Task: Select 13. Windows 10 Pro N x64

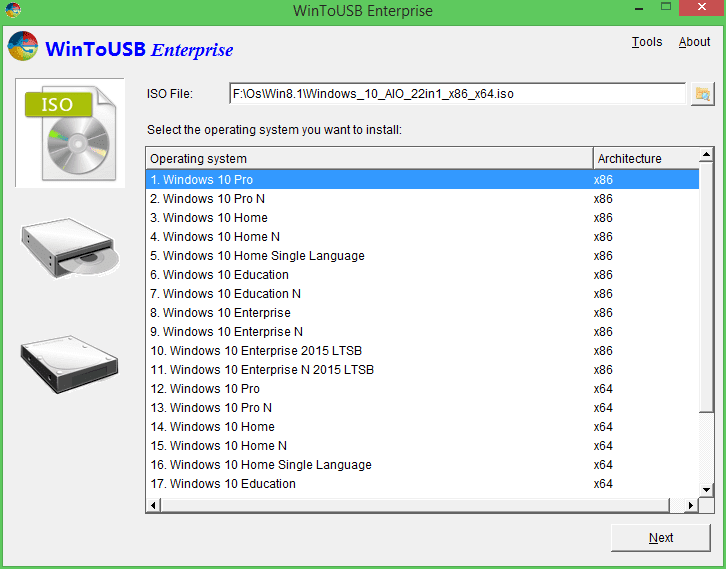Action: click(x=422, y=407)
